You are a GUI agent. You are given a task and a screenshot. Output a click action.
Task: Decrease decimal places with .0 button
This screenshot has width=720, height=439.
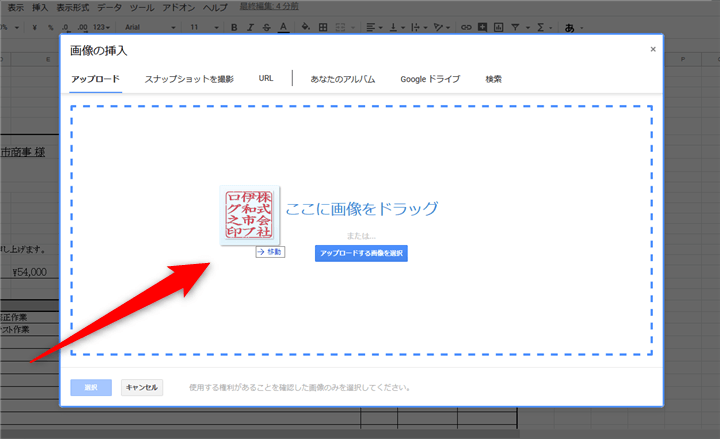(x=66, y=28)
